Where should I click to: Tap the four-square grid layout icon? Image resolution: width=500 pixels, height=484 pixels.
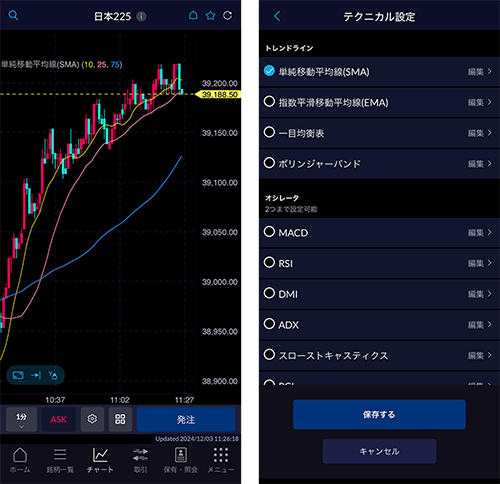[x=120, y=419]
